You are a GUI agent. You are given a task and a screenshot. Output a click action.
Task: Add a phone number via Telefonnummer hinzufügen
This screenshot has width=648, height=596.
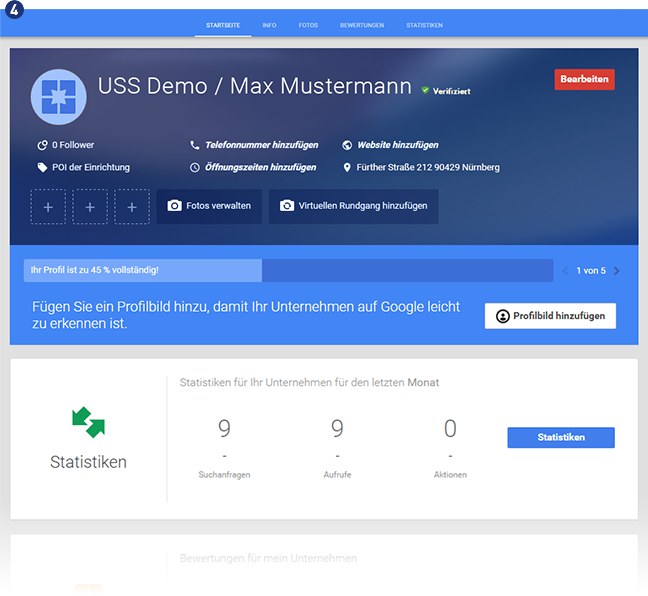pyautogui.click(x=262, y=145)
